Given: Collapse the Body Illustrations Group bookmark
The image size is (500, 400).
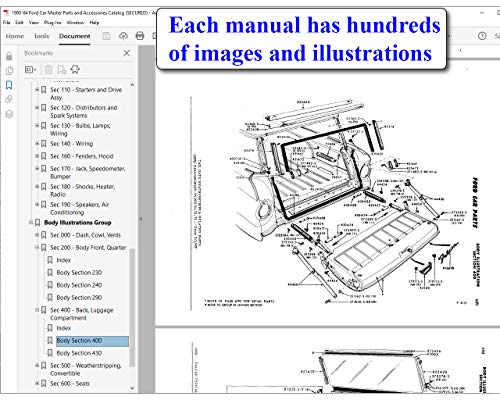Looking at the screenshot, I should (31, 222).
